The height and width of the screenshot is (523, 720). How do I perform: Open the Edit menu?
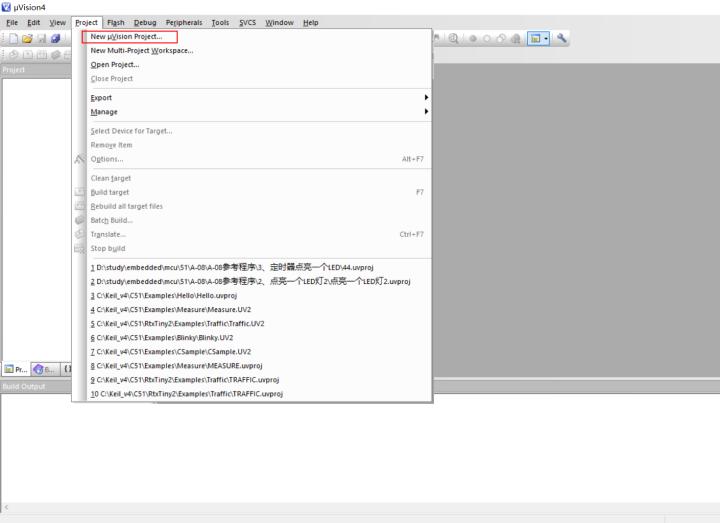click(x=34, y=22)
